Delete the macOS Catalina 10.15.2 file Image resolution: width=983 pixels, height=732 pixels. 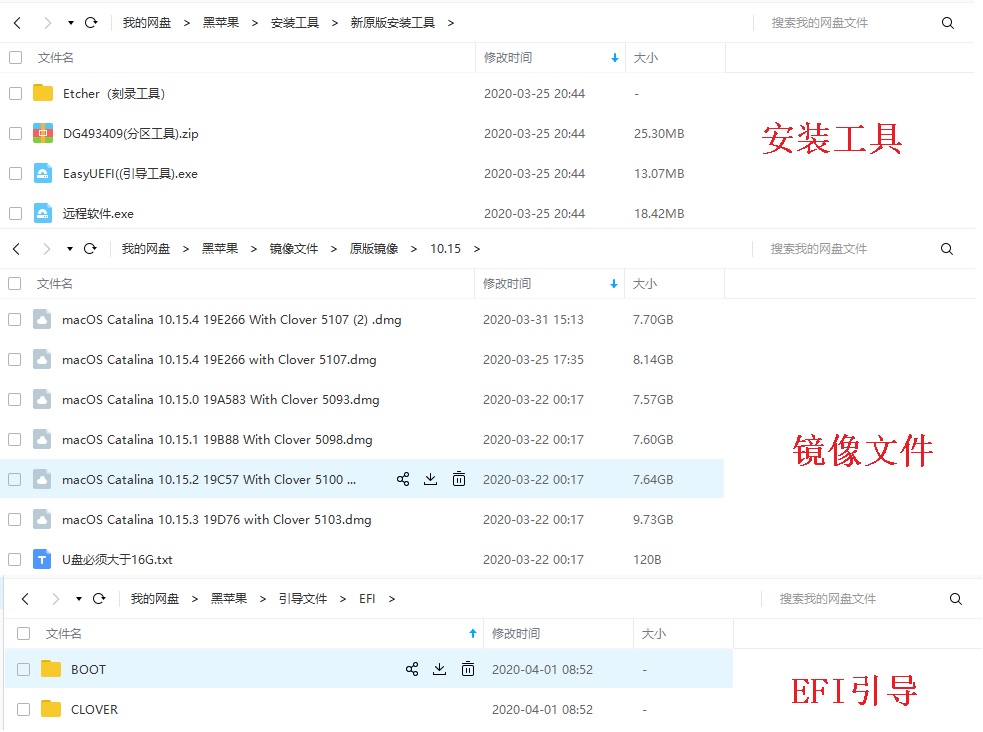click(x=459, y=480)
